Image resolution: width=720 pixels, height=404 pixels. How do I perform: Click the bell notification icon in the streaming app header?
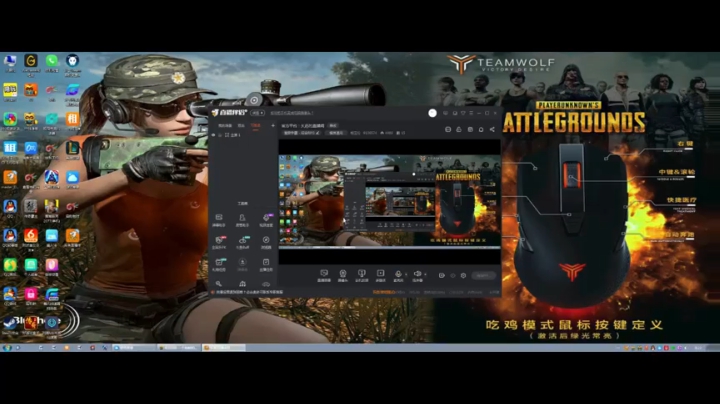[x=481, y=129]
